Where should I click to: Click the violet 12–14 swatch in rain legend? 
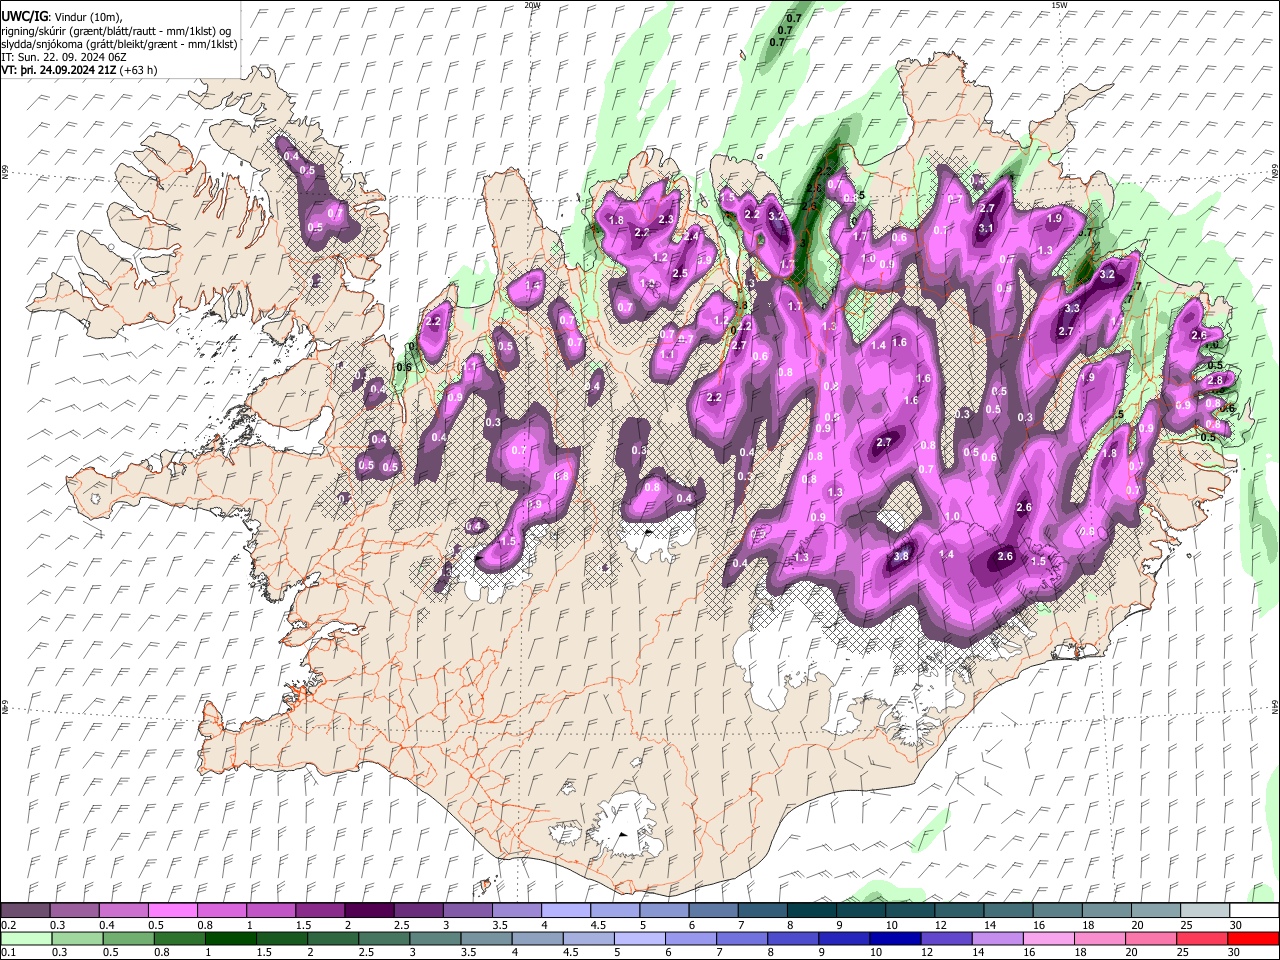(946, 939)
